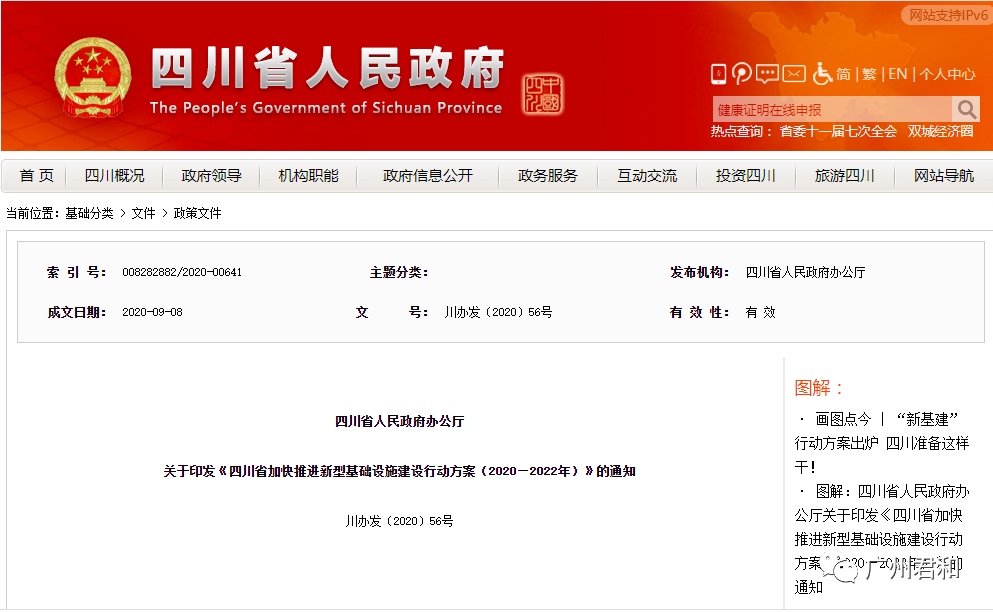This screenshot has height=612, width=993.
Task: Click breadcrumb 政策文件
Action: click(198, 214)
